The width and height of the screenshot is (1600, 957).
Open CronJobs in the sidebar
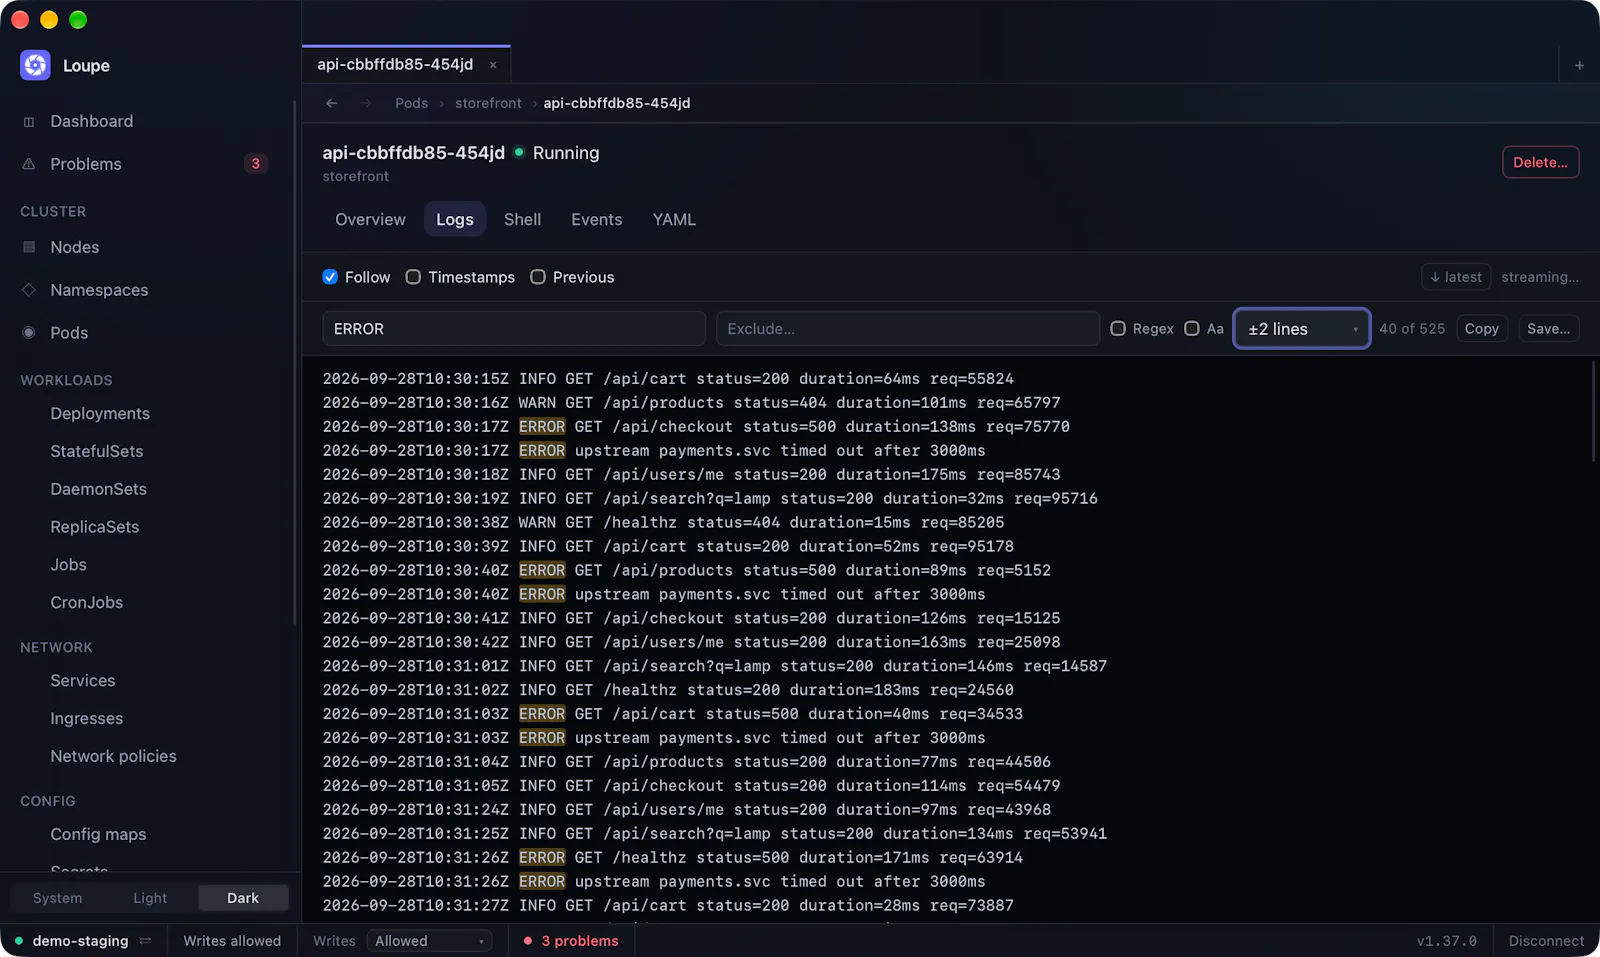87,603
